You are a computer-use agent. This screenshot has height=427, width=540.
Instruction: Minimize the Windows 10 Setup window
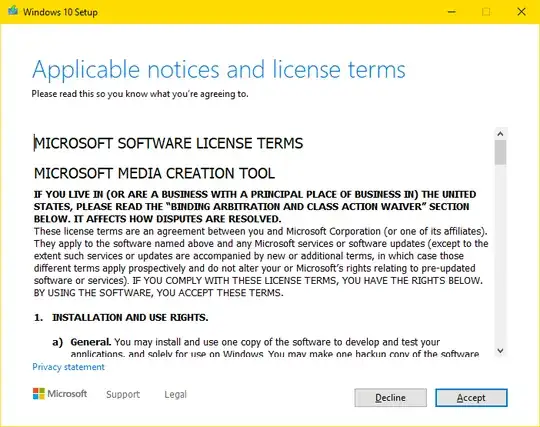pos(451,12)
